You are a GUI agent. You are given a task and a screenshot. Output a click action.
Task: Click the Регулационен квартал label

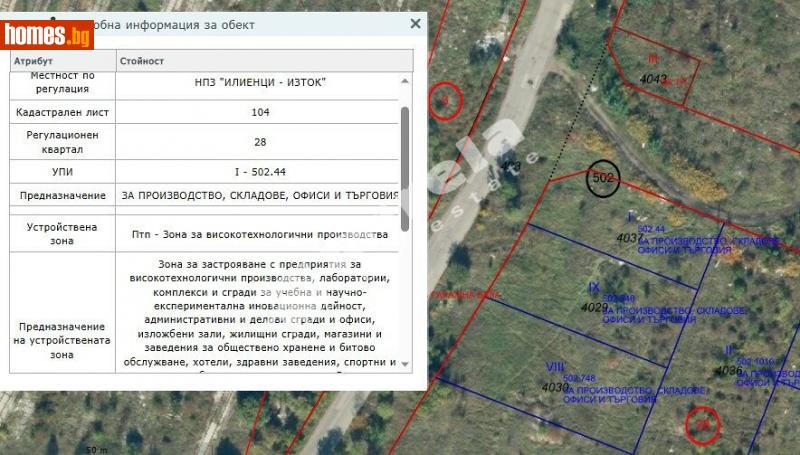point(62,142)
